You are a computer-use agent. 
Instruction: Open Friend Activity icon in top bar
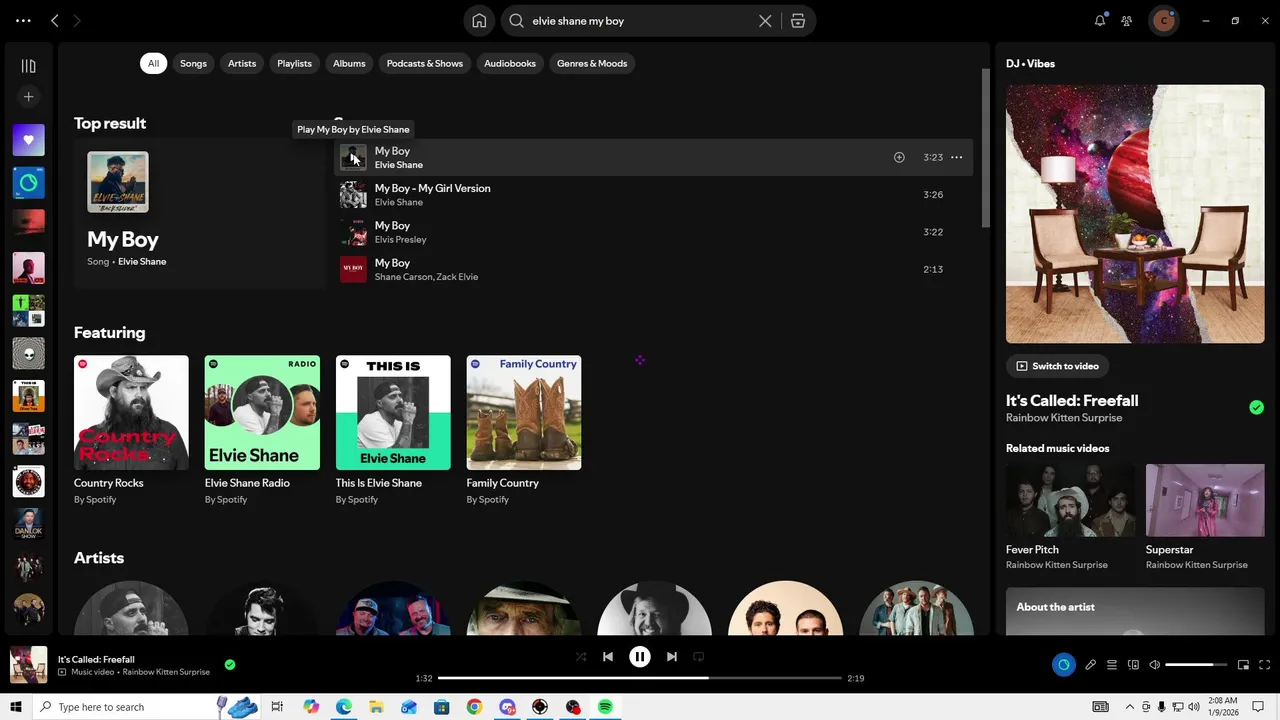pyautogui.click(x=1127, y=20)
